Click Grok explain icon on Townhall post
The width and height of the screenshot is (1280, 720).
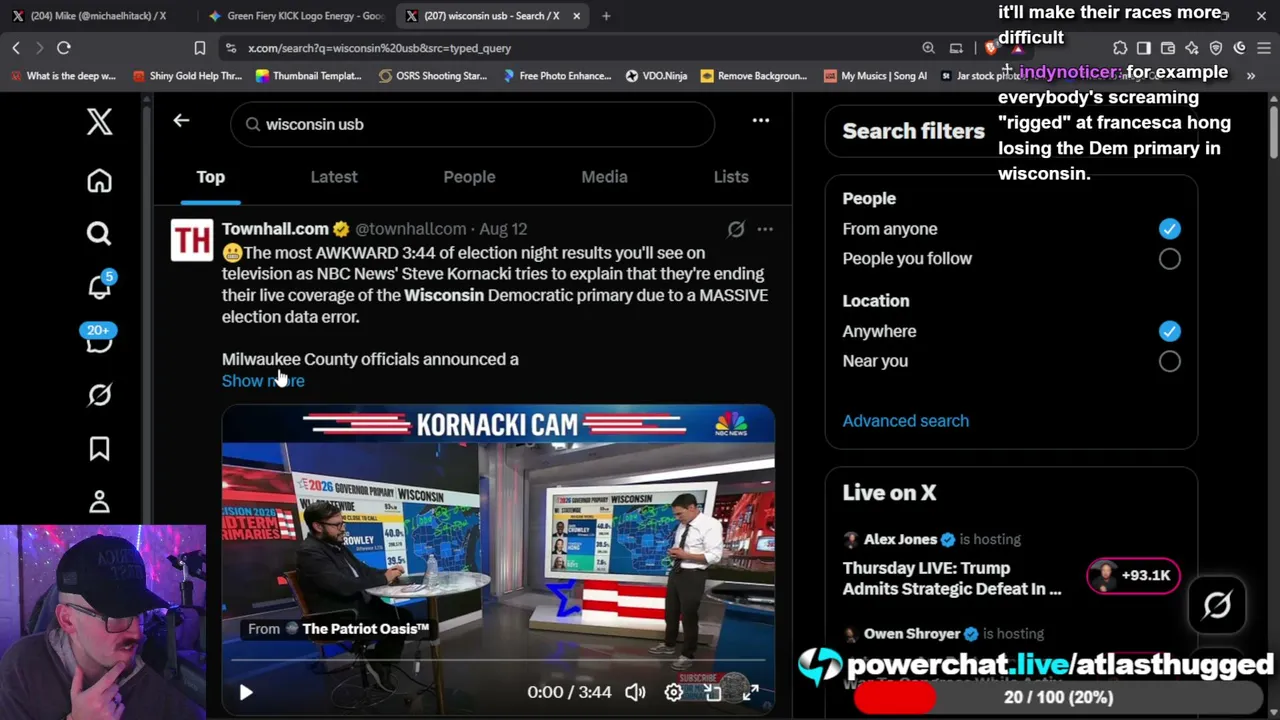pyautogui.click(x=736, y=229)
